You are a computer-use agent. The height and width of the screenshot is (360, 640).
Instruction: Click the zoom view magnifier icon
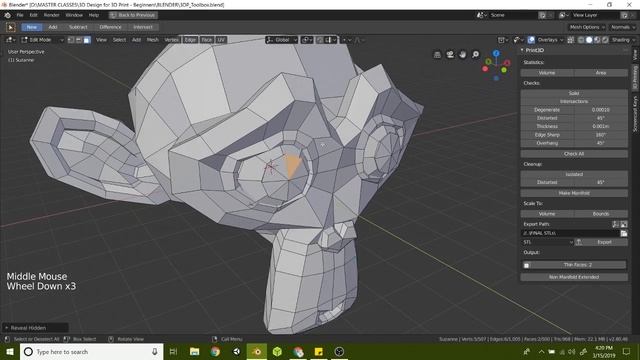[x=476, y=54]
